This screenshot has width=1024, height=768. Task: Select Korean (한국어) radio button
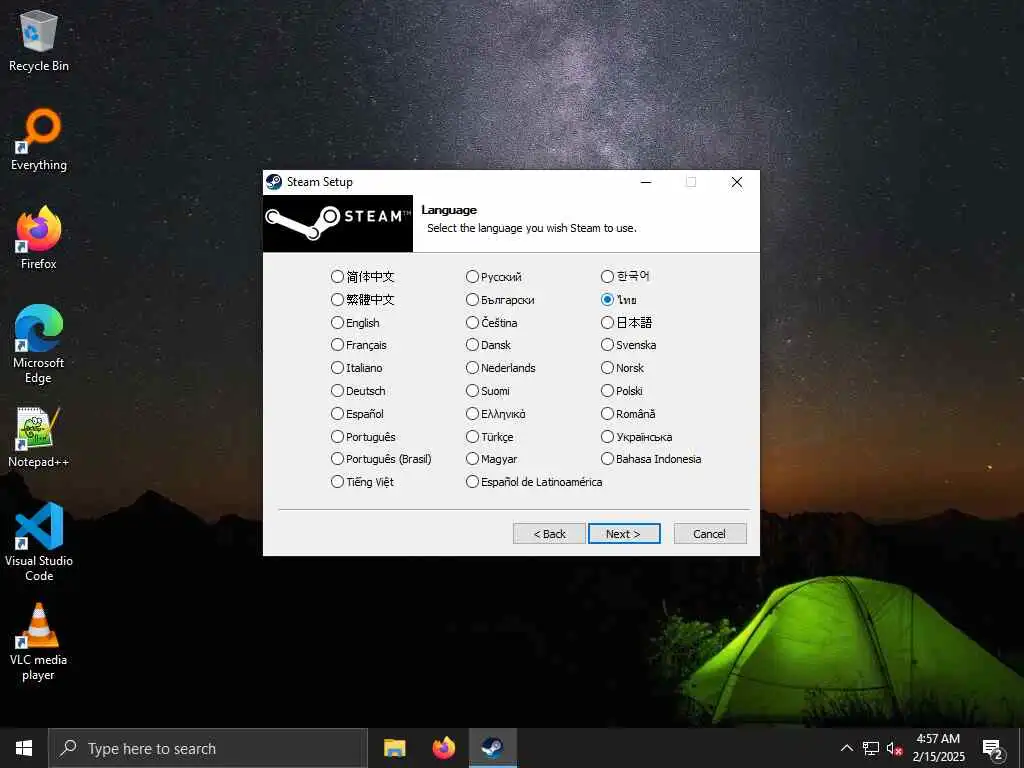click(x=626, y=276)
